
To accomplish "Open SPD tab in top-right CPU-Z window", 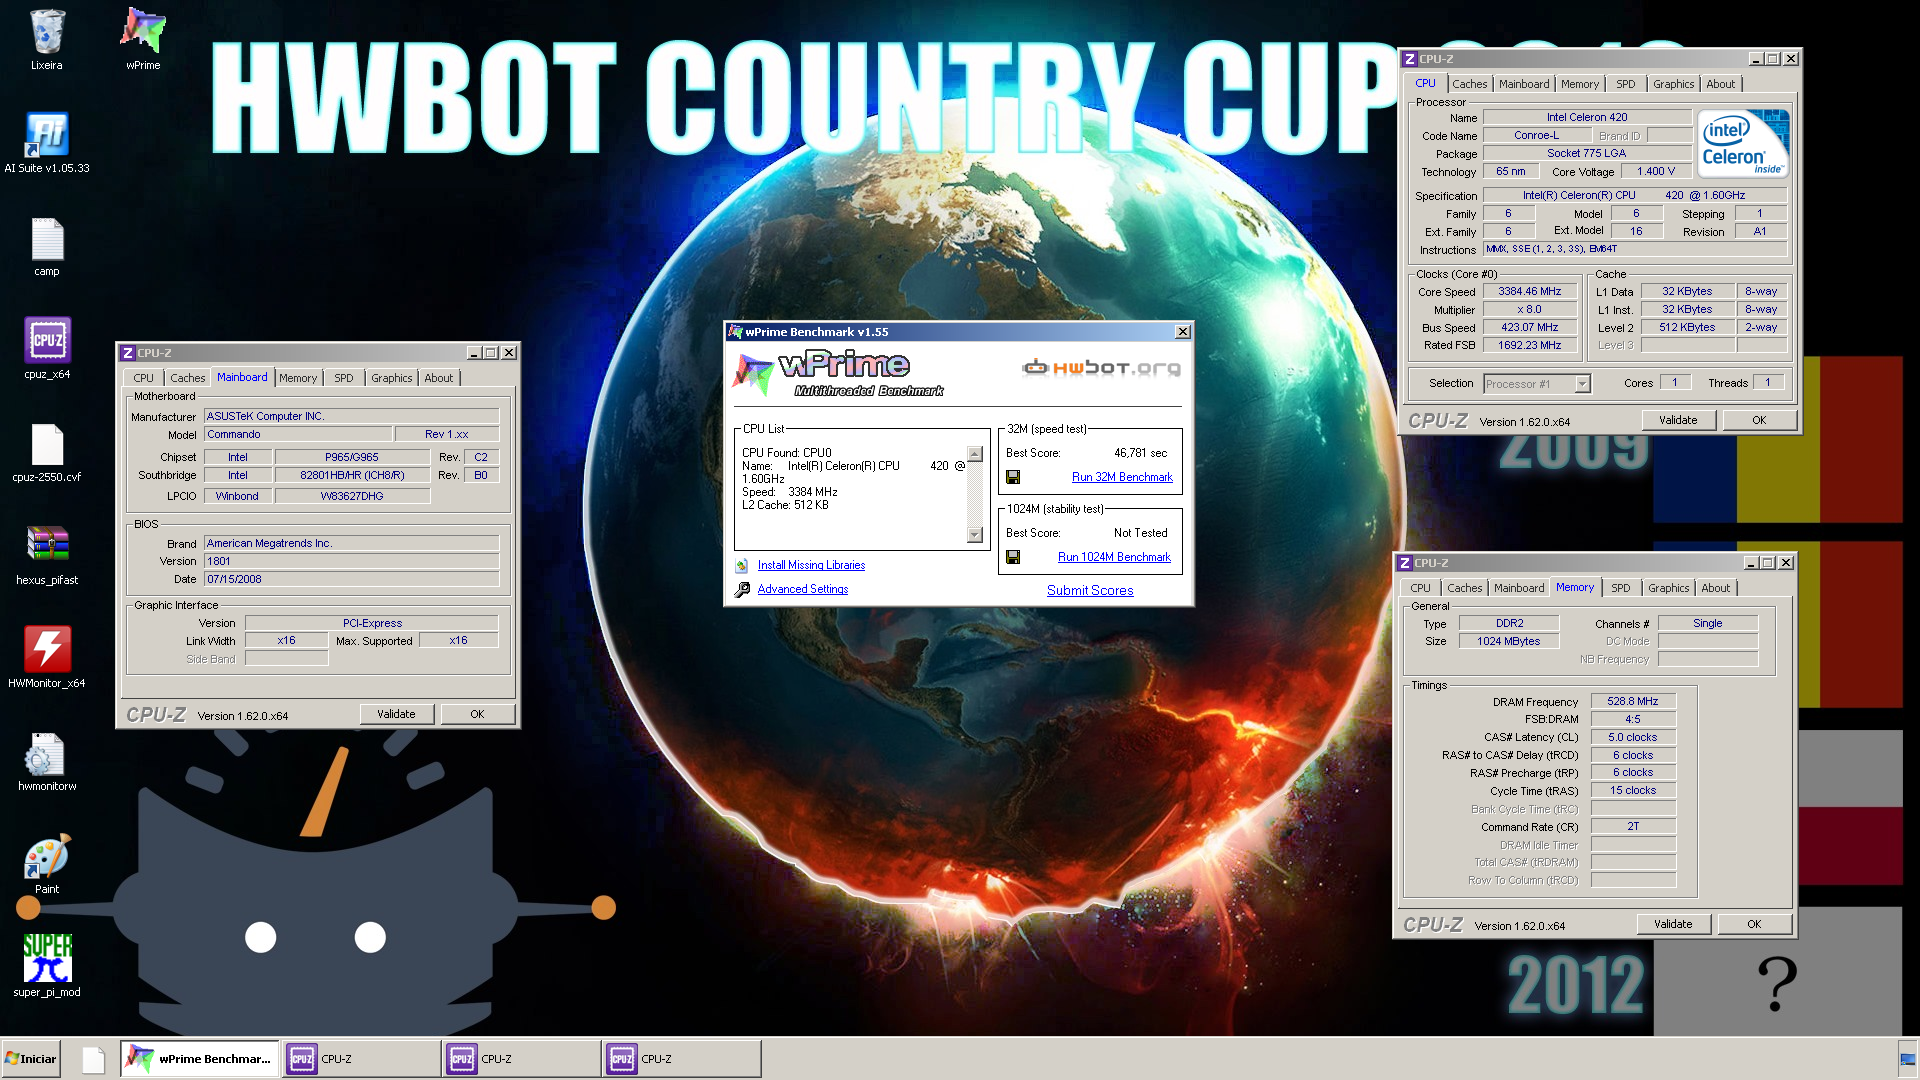I will click(1625, 84).
